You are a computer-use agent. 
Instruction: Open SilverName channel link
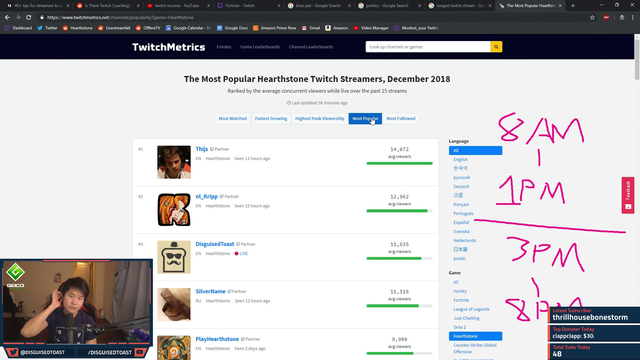(210, 291)
